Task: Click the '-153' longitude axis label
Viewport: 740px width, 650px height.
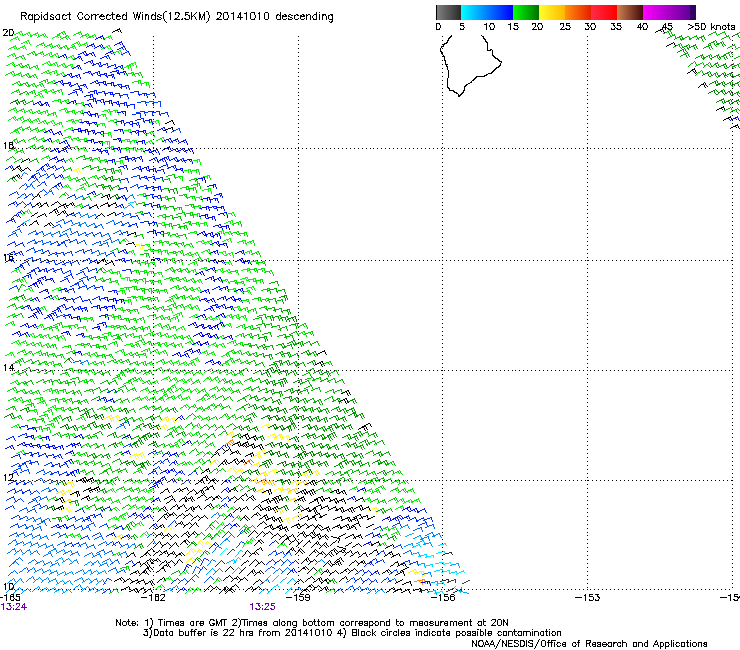Action: (x=588, y=597)
